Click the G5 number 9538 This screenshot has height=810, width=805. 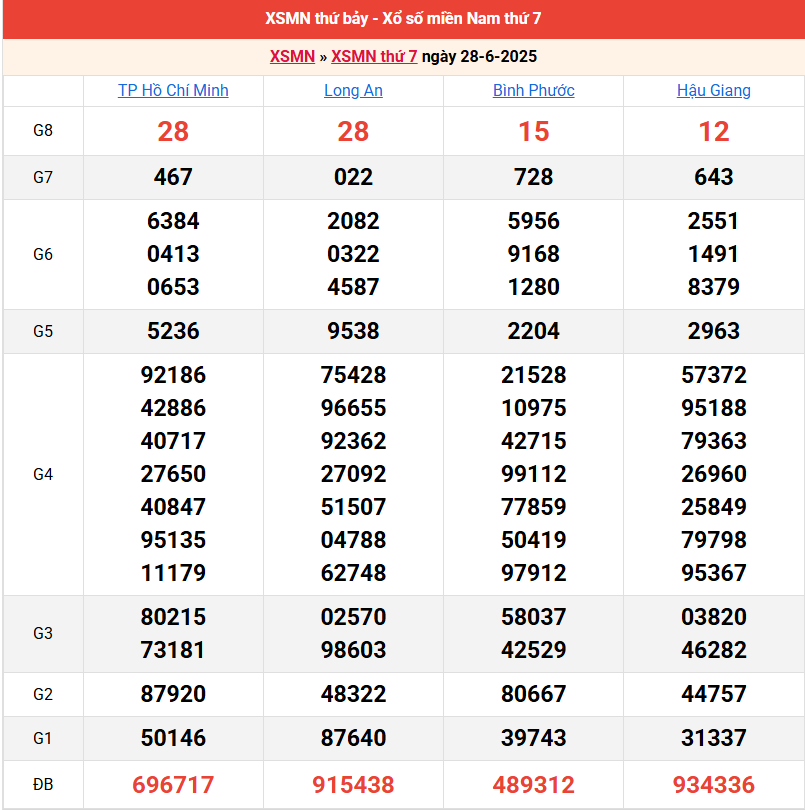pyautogui.click(x=353, y=331)
